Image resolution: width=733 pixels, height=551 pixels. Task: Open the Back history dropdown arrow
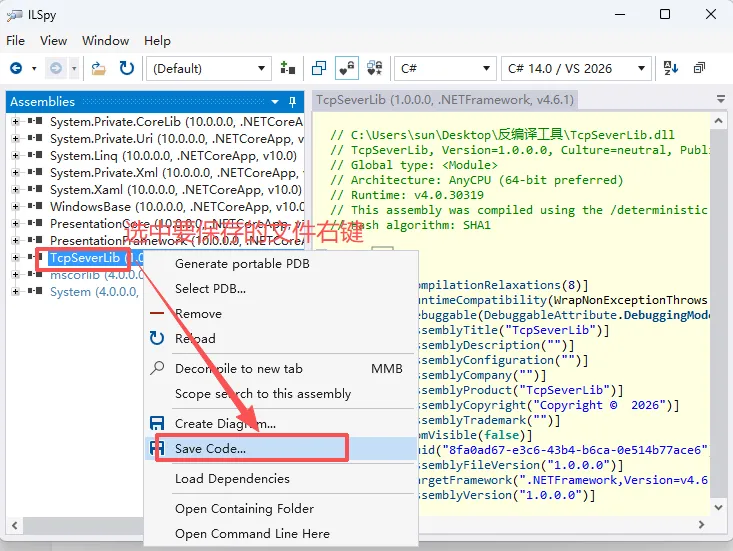34,69
